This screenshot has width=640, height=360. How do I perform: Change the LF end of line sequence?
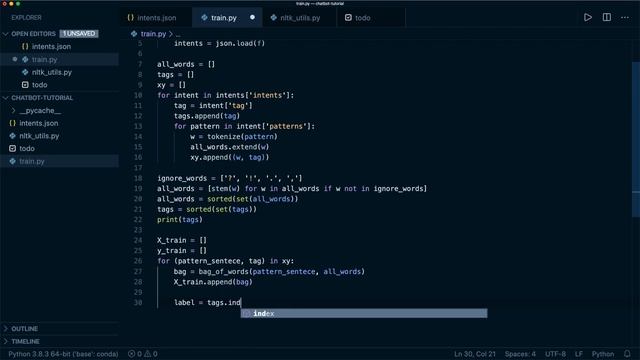(579, 354)
